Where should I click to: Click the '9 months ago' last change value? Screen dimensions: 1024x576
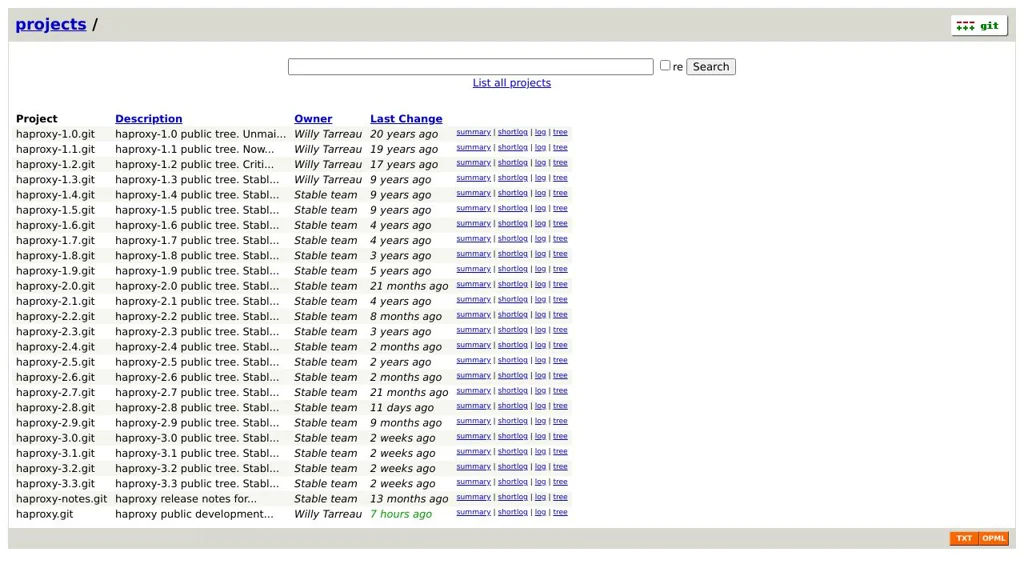pyautogui.click(x=406, y=423)
